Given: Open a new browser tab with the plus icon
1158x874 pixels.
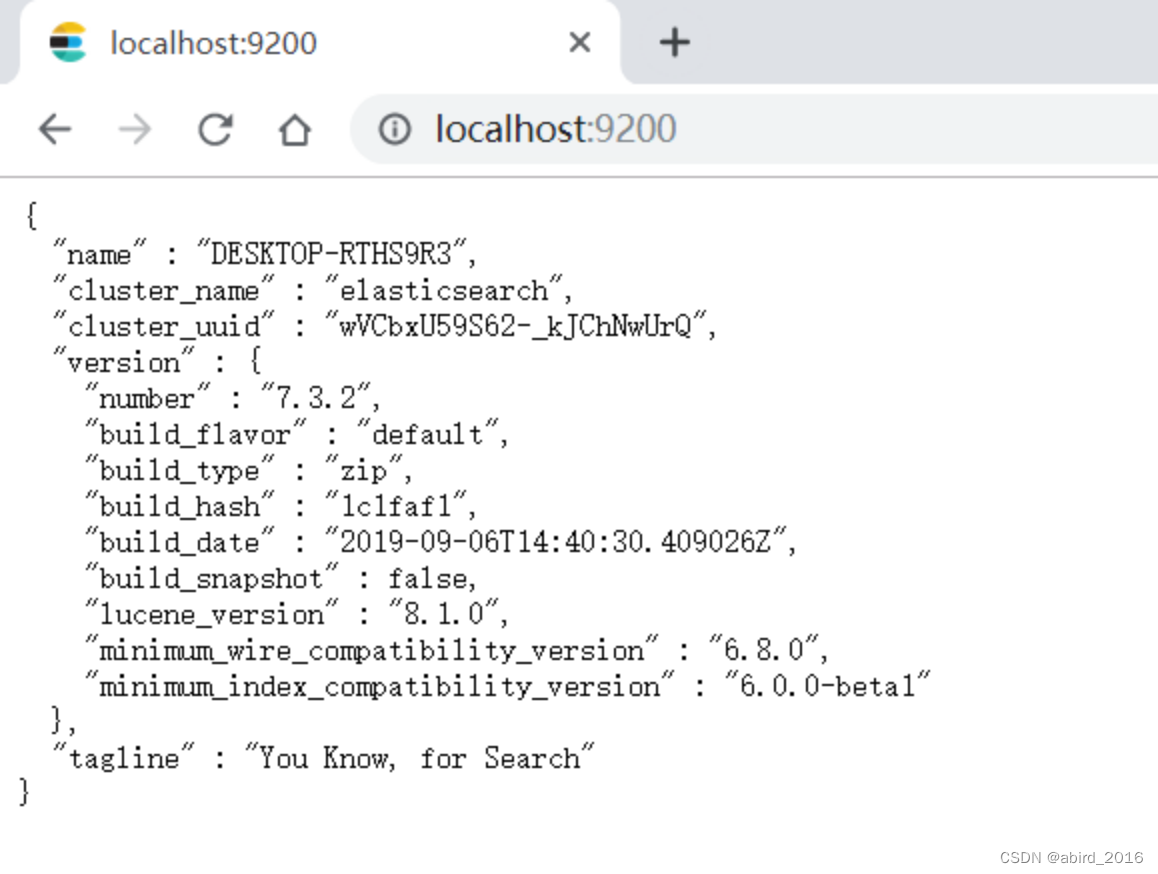Looking at the screenshot, I should [x=674, y=41].
